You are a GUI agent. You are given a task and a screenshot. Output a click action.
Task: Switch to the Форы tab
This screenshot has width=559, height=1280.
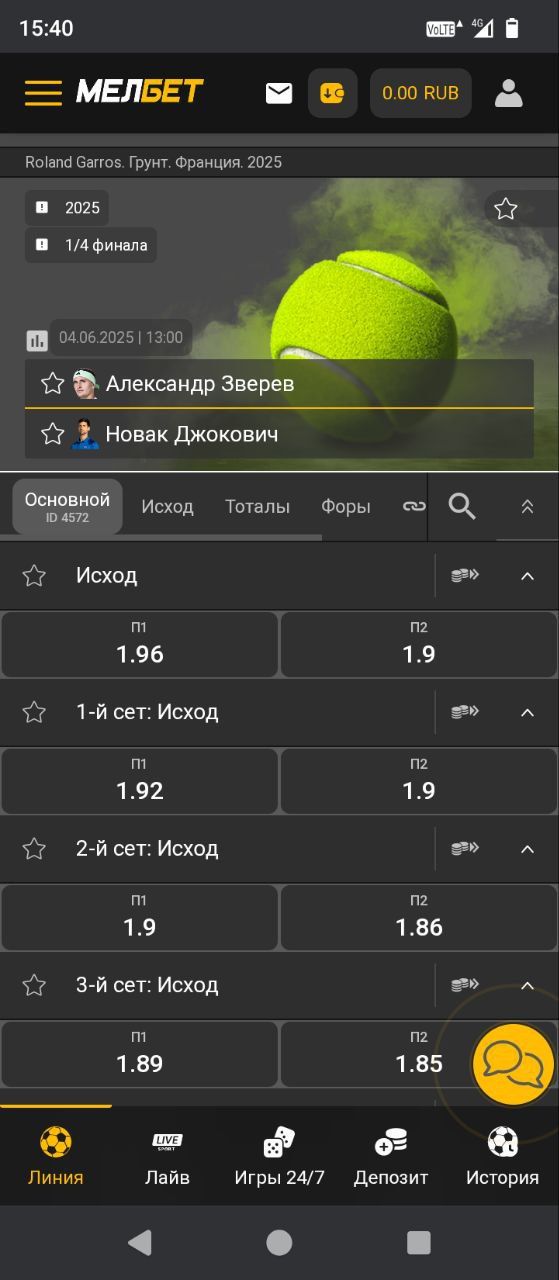tap(346, 506)
